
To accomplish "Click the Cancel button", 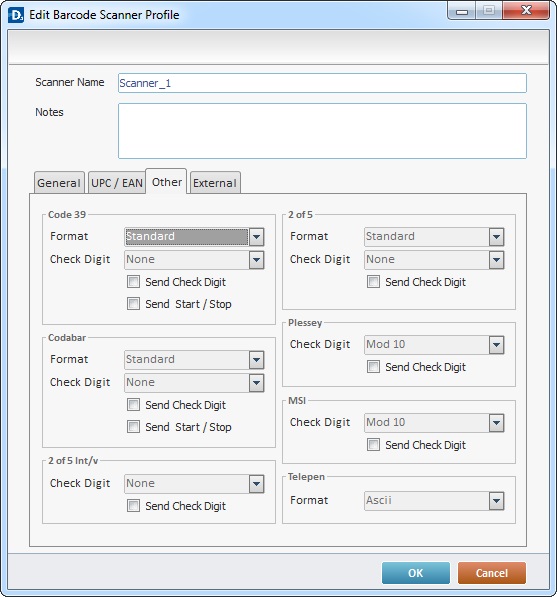I will point(492,573).
